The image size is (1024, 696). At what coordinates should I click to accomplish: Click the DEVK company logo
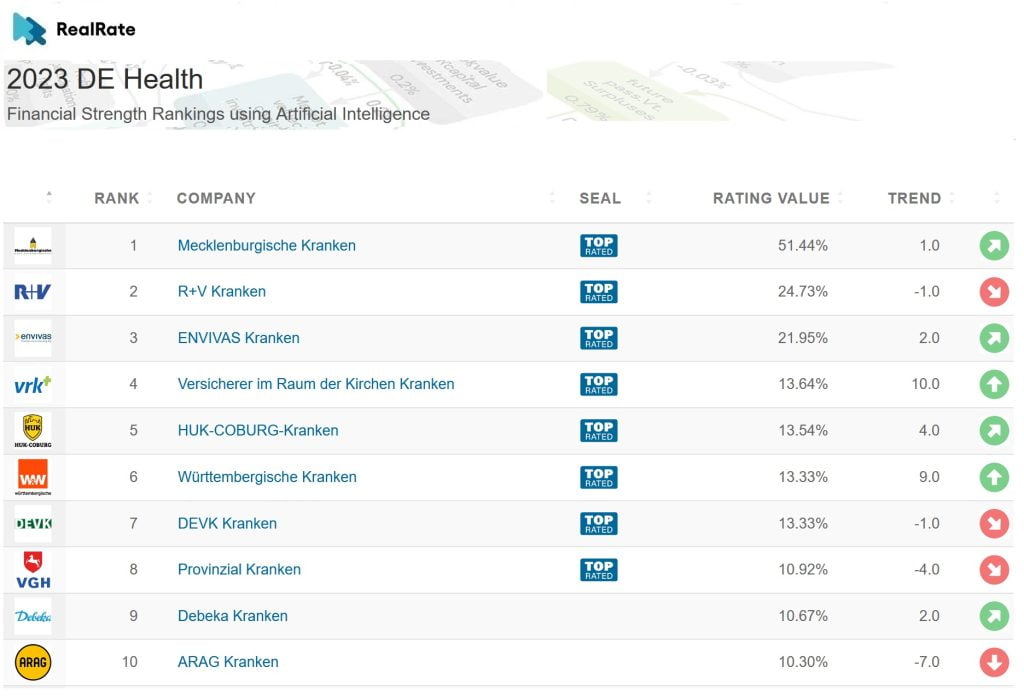(x=33, y=523)
